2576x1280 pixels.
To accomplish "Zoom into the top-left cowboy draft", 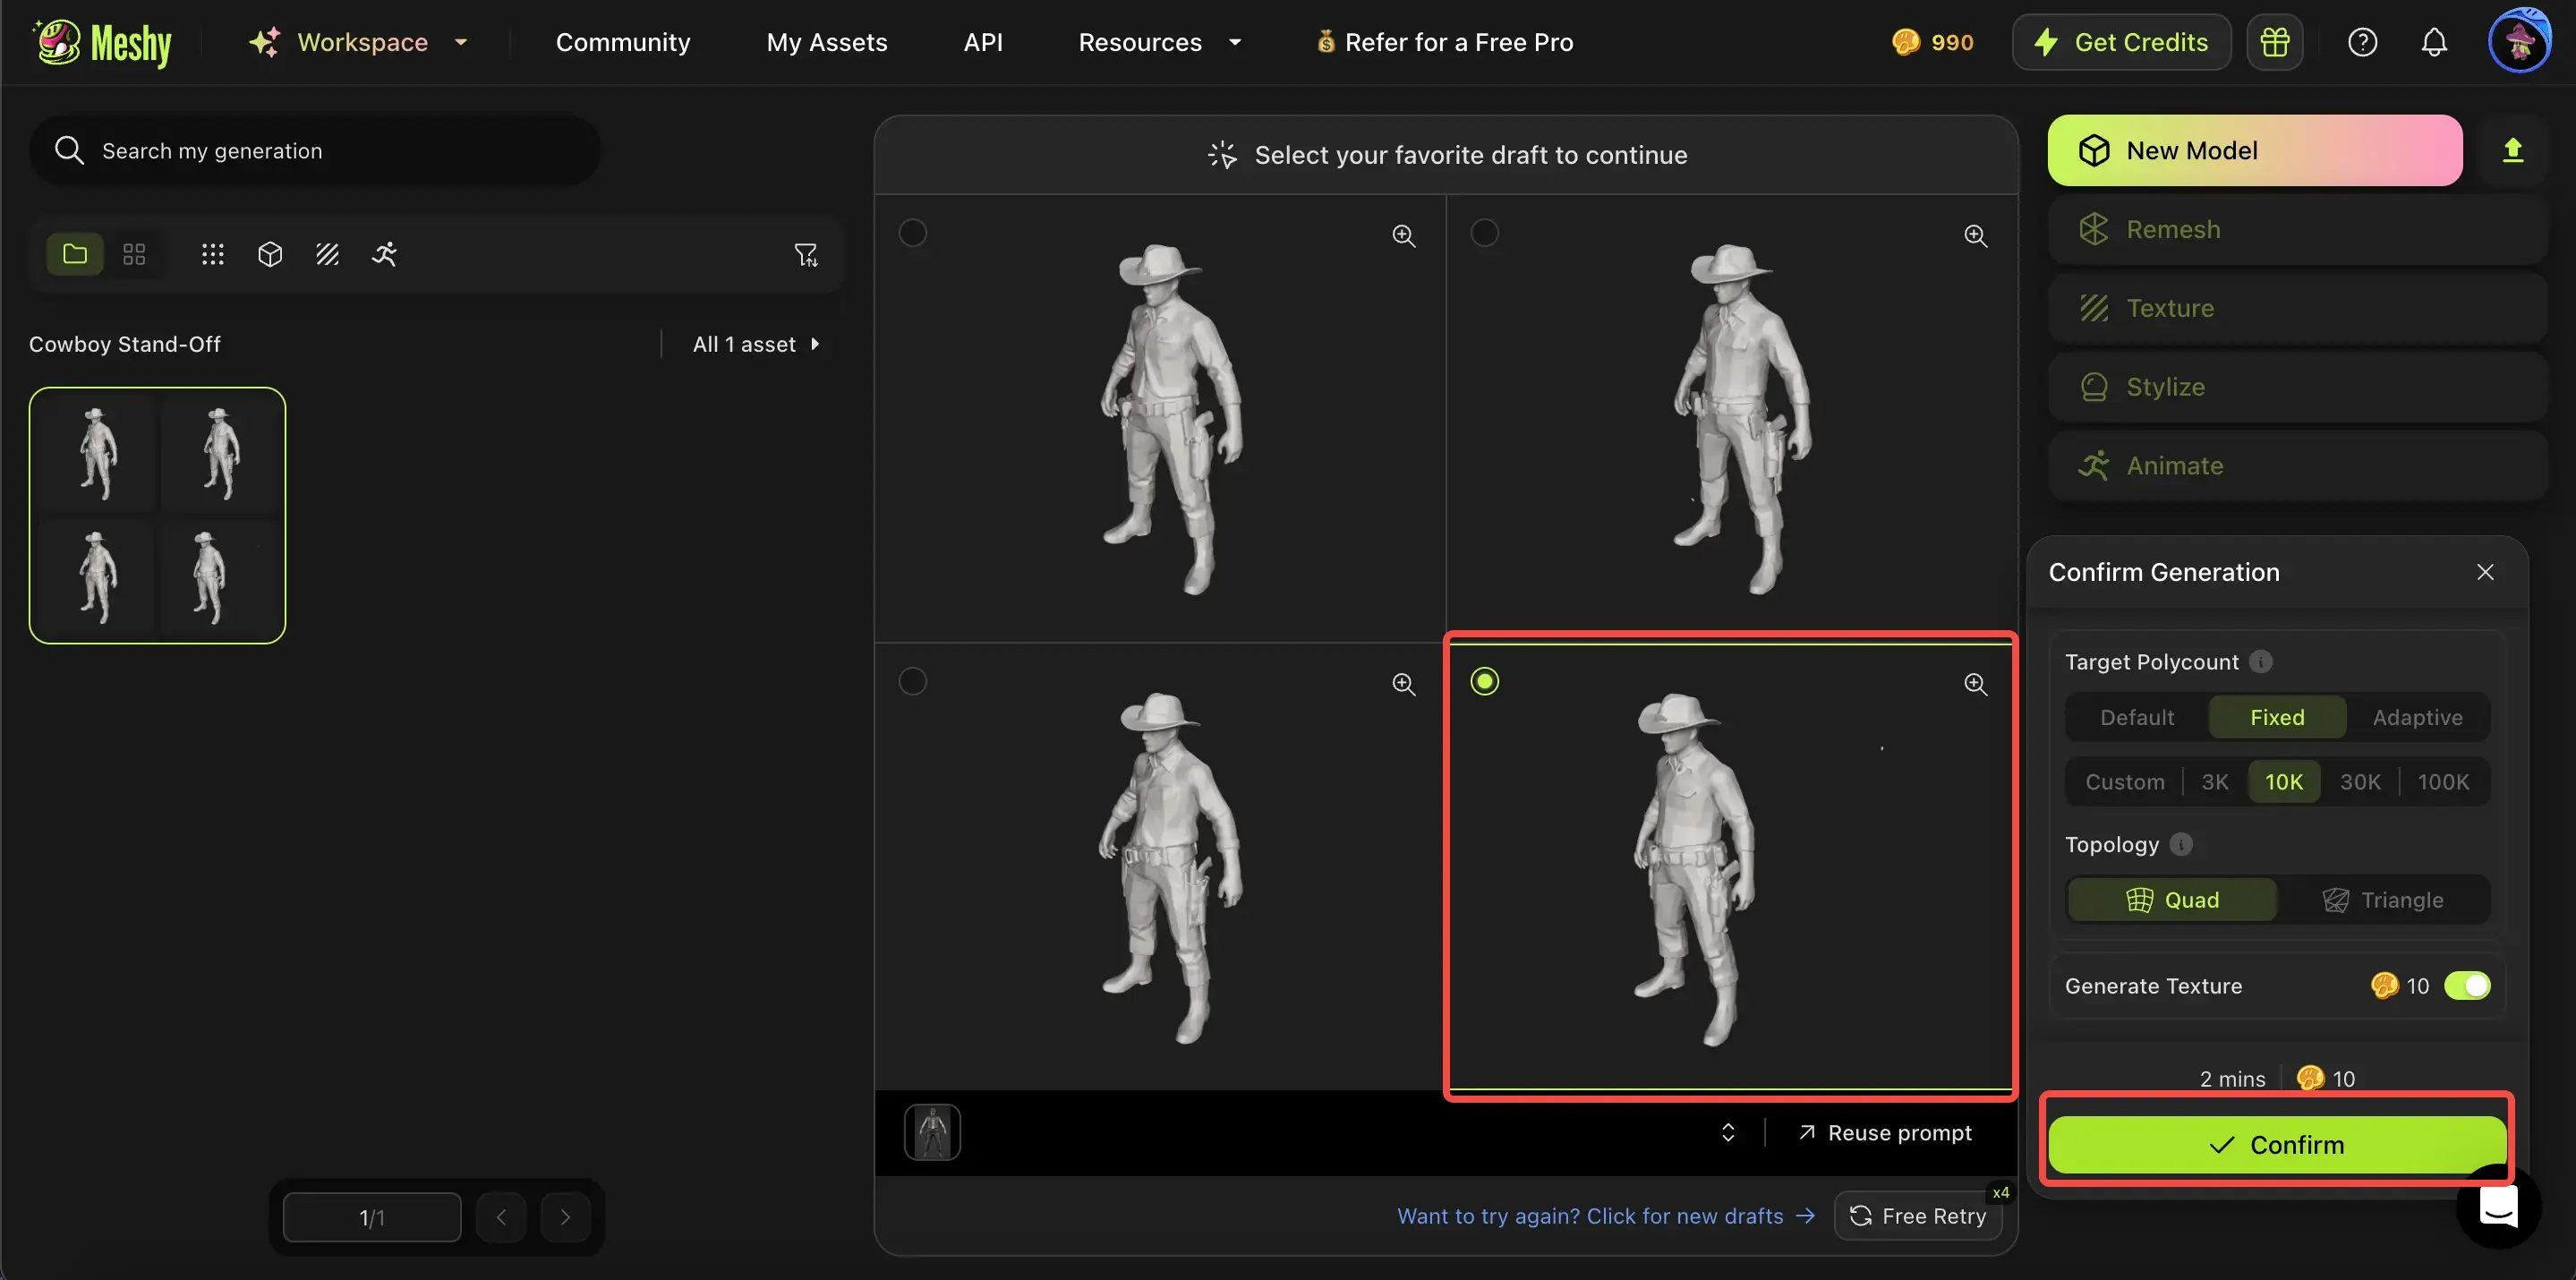I will pos(1403,236).
